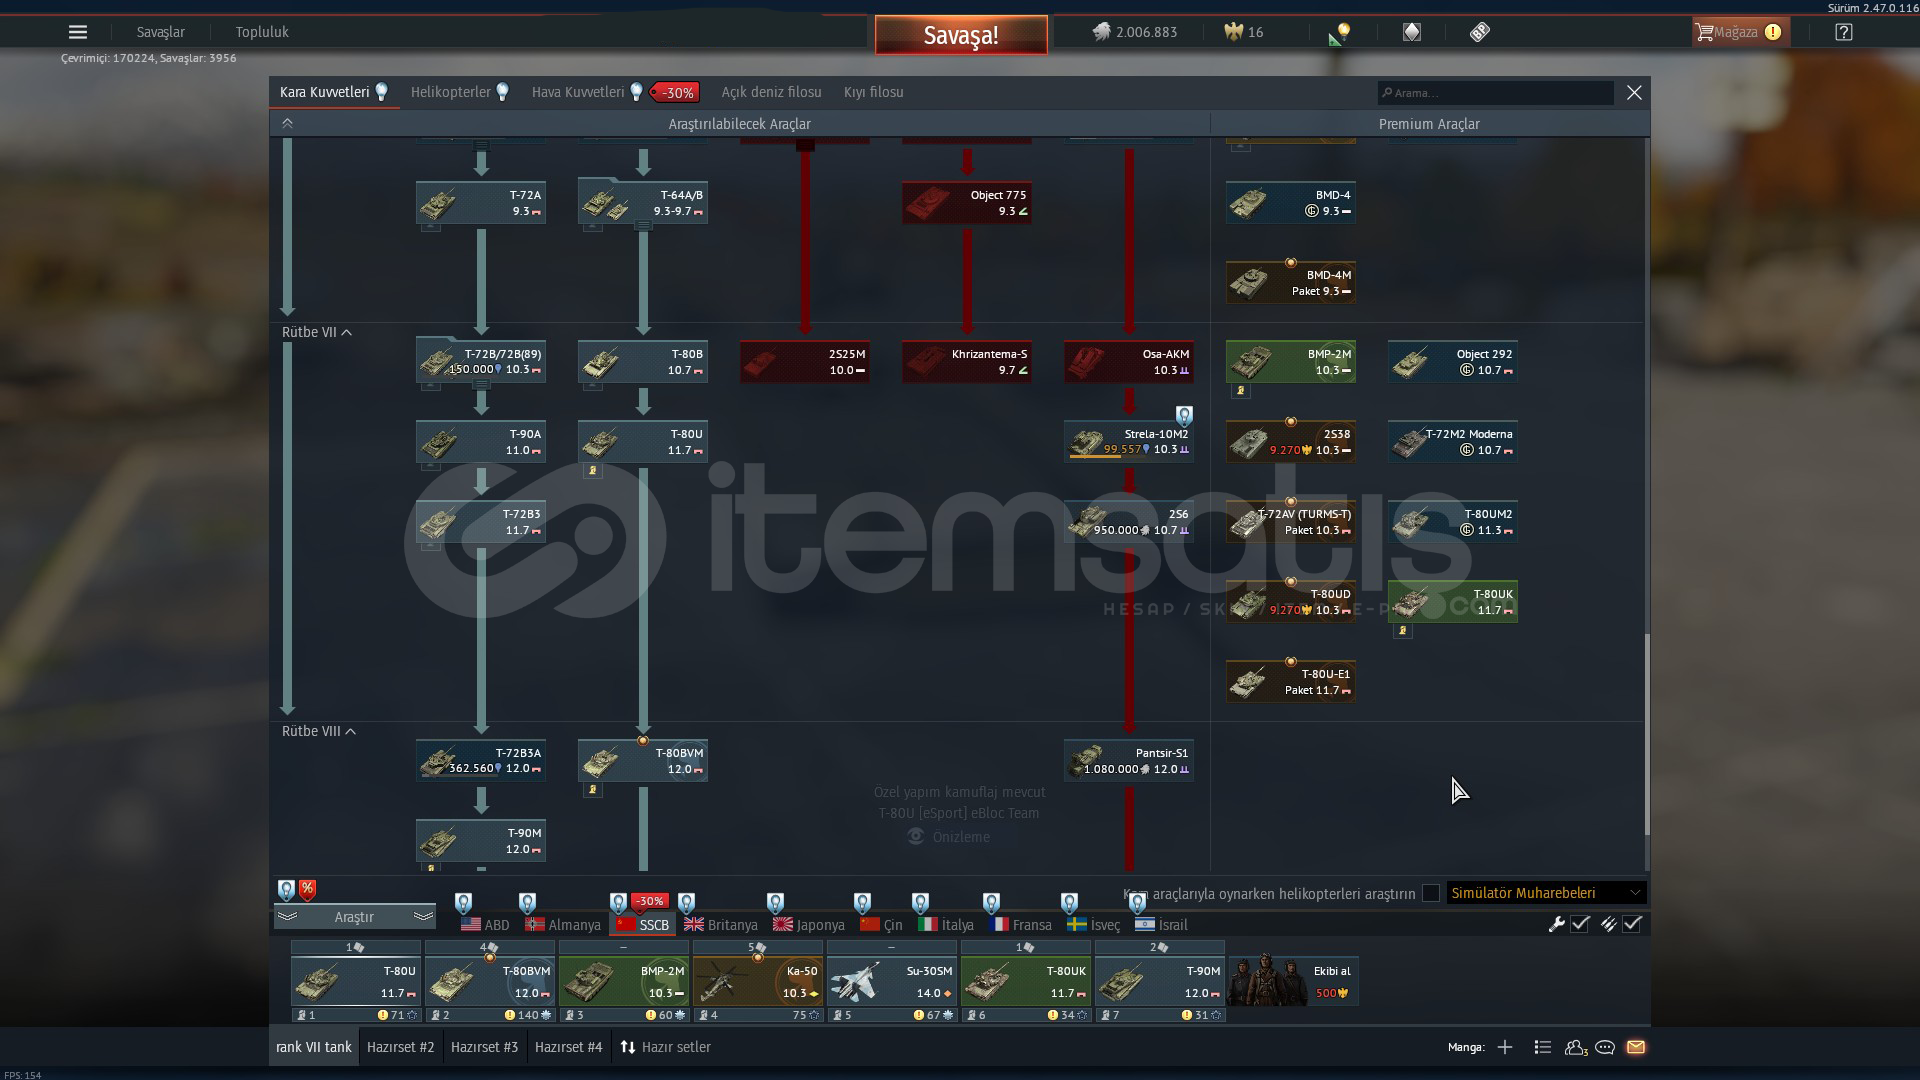Select the premium BMD-4 vehicle card
The image size is (1920, 1080).
[1291, 203]
